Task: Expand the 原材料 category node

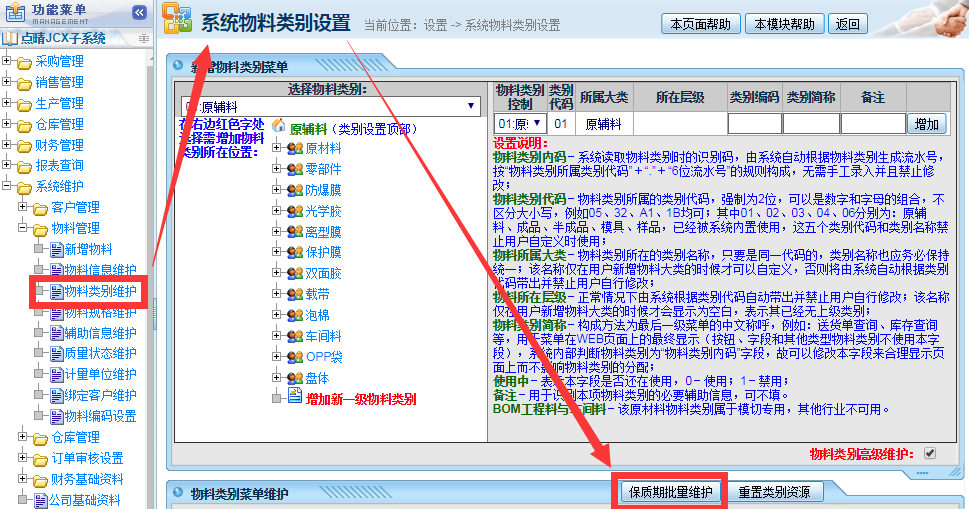Action: coord(277,148)
